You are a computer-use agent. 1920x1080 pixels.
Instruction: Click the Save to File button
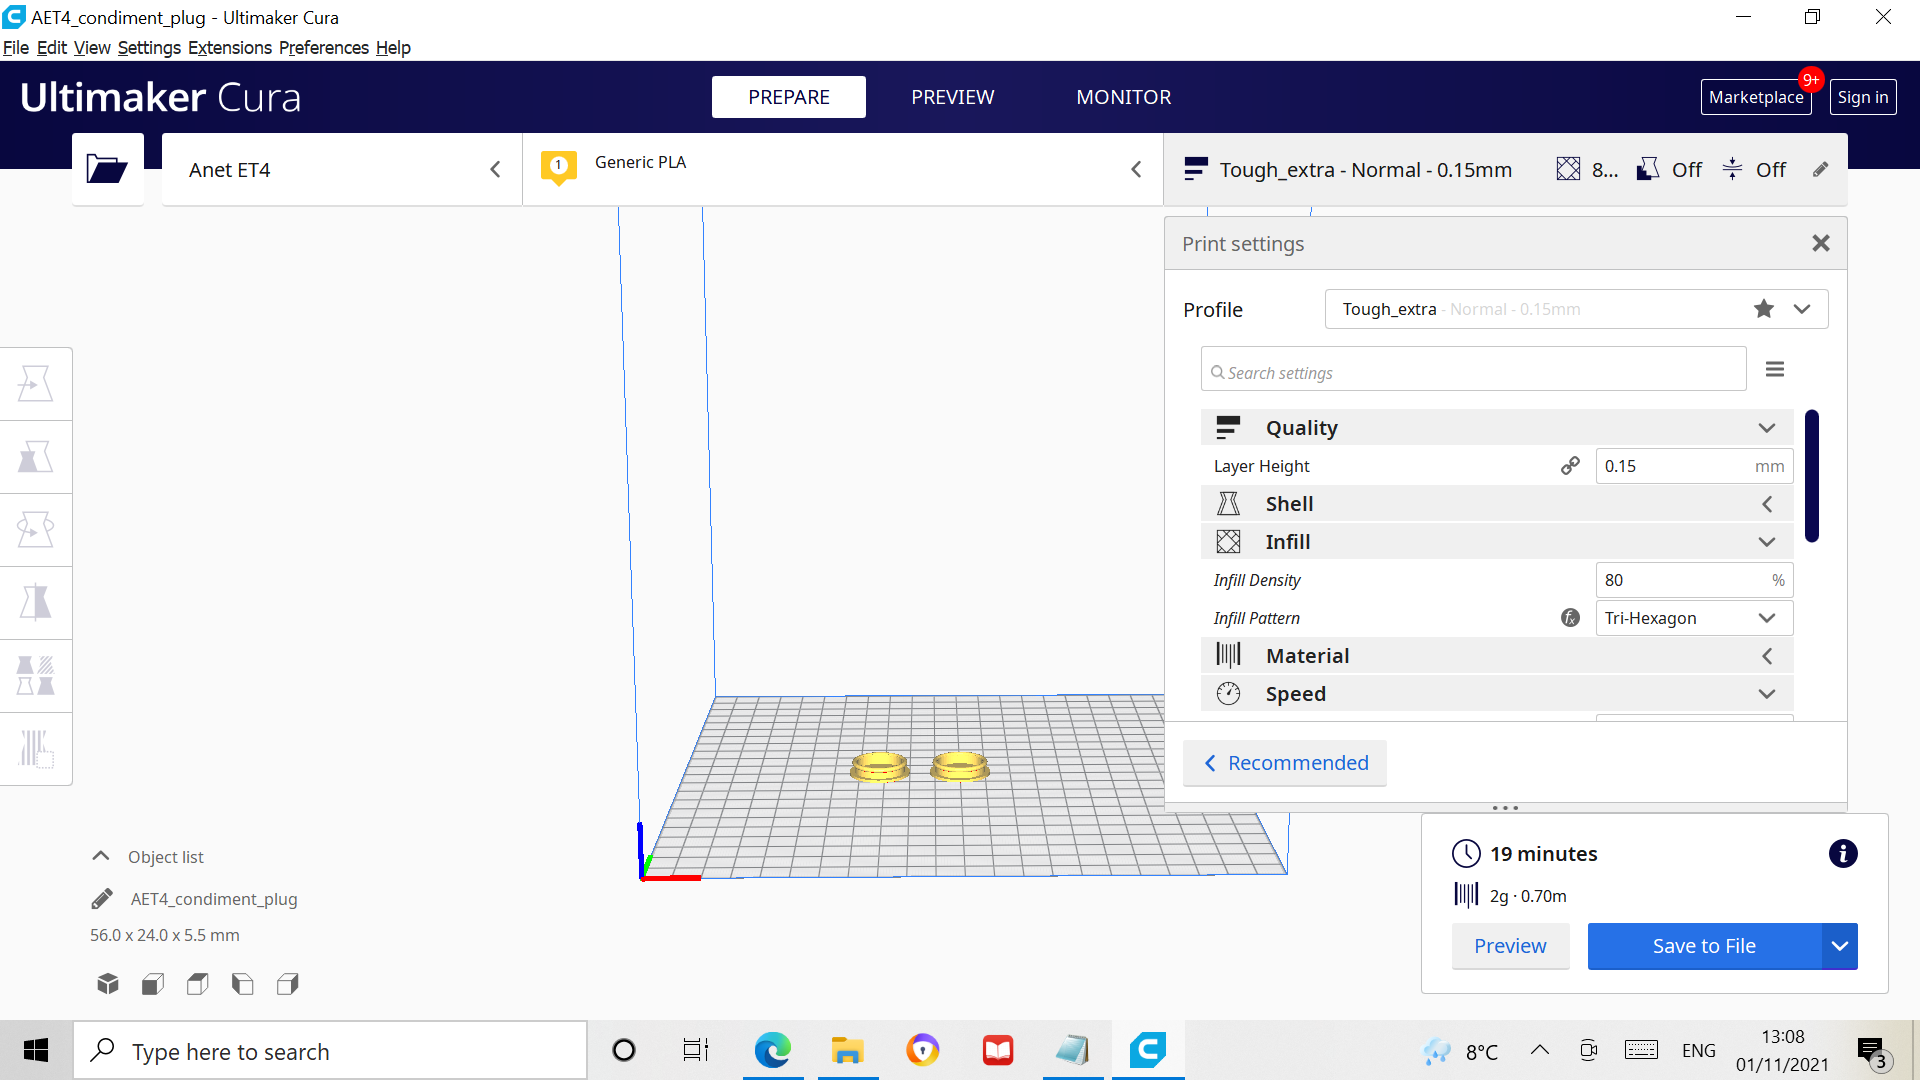coord(1703,946)
